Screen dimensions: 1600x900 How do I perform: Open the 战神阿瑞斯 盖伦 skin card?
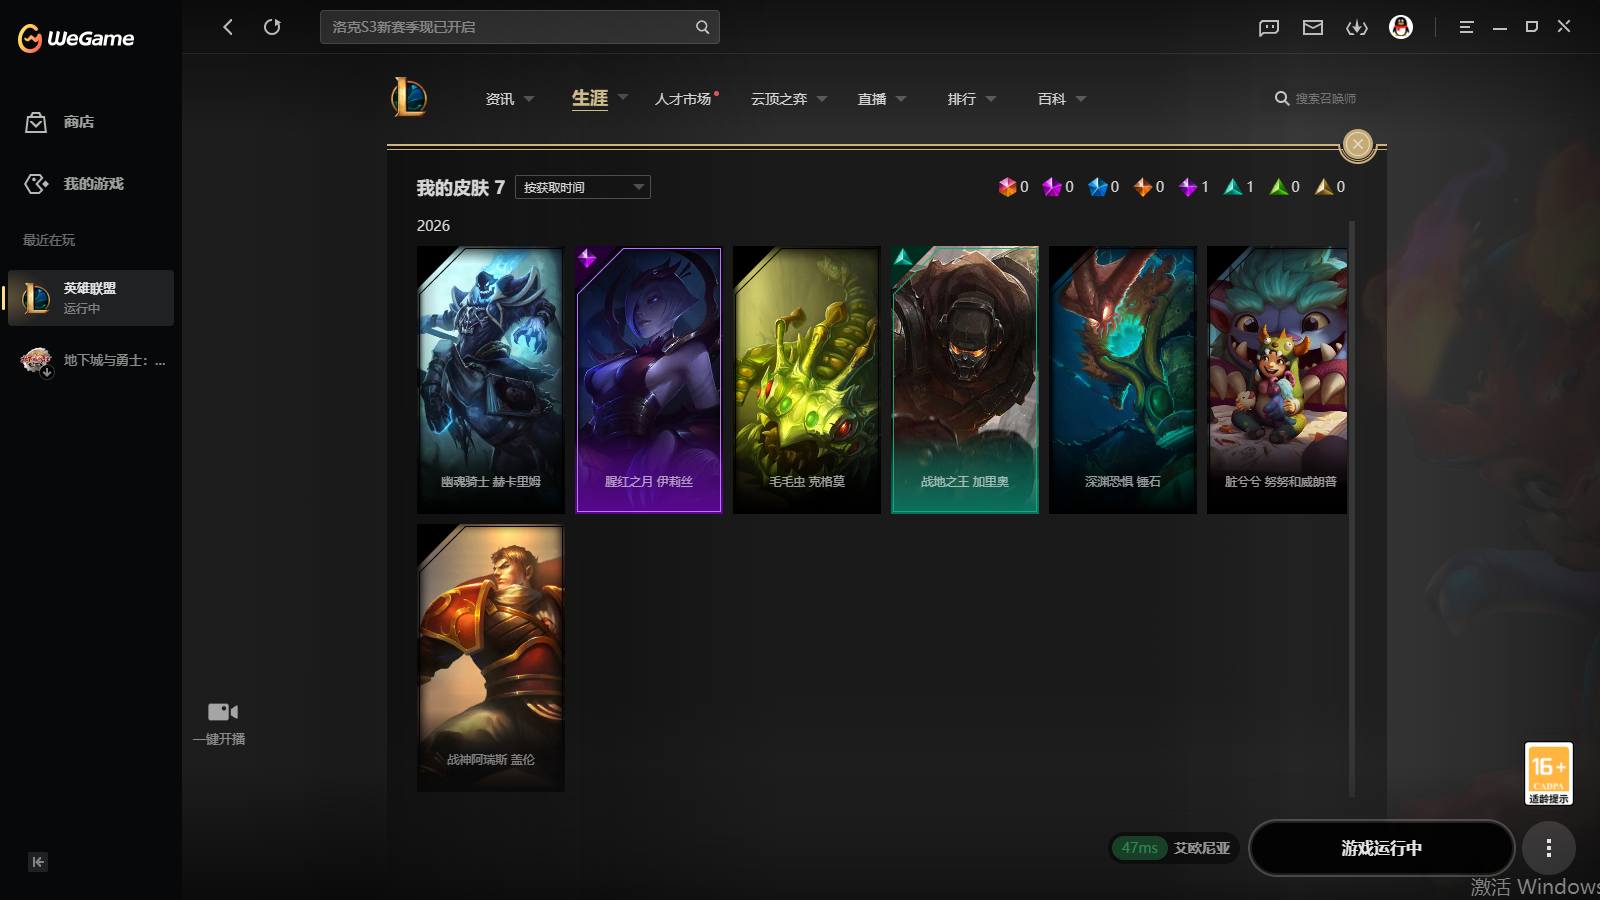coord(490,658)
